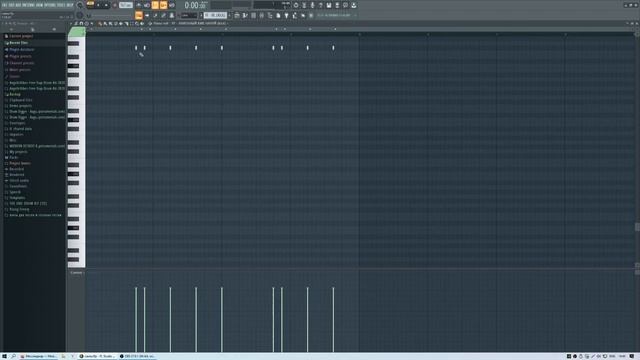Screen dimensions: 640x360
Task: Select the Zoom tool in piano roll
Action: pos(137,24)
